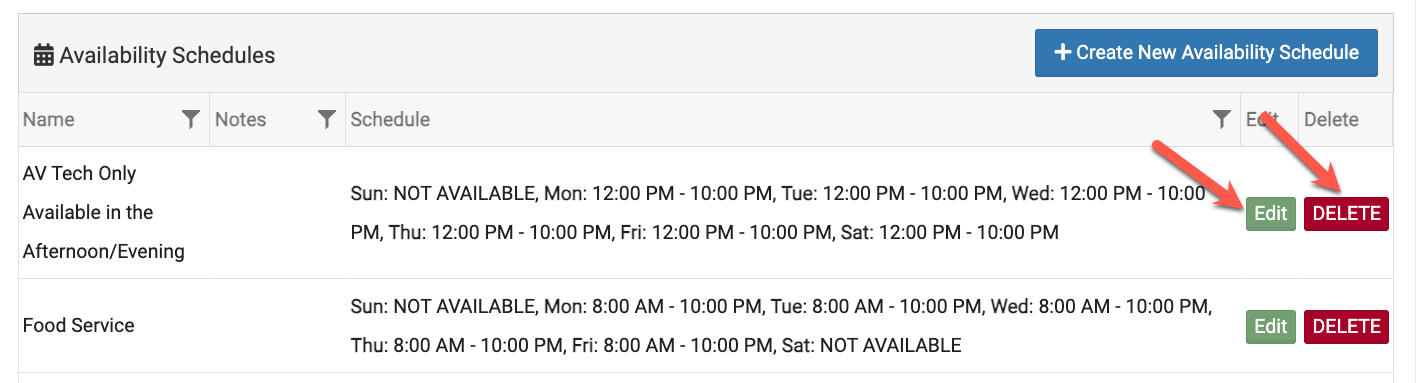Delete the Food Service schedule
The width and height of the screenshot is (1416, 383).
click(1346, 326)
